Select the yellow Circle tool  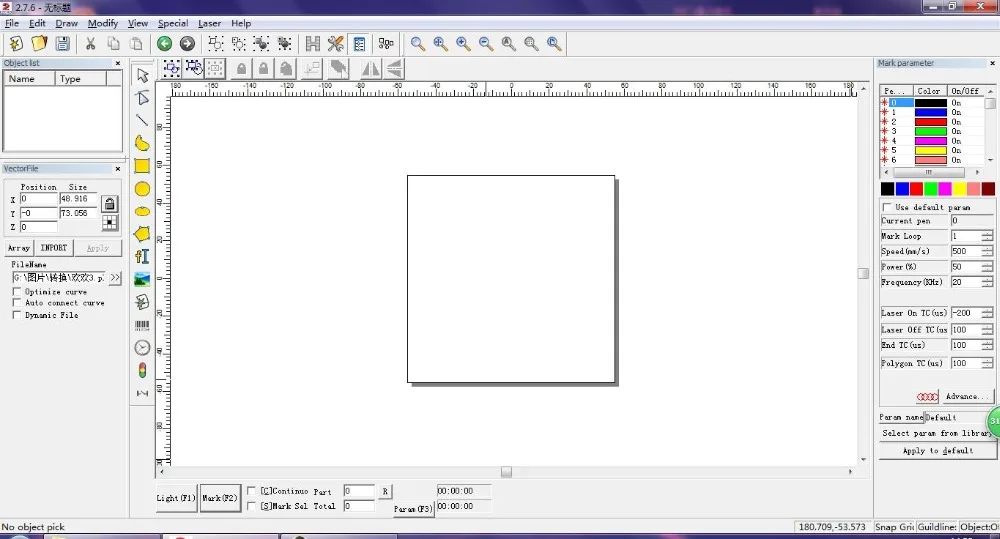[x=142, y=189]
